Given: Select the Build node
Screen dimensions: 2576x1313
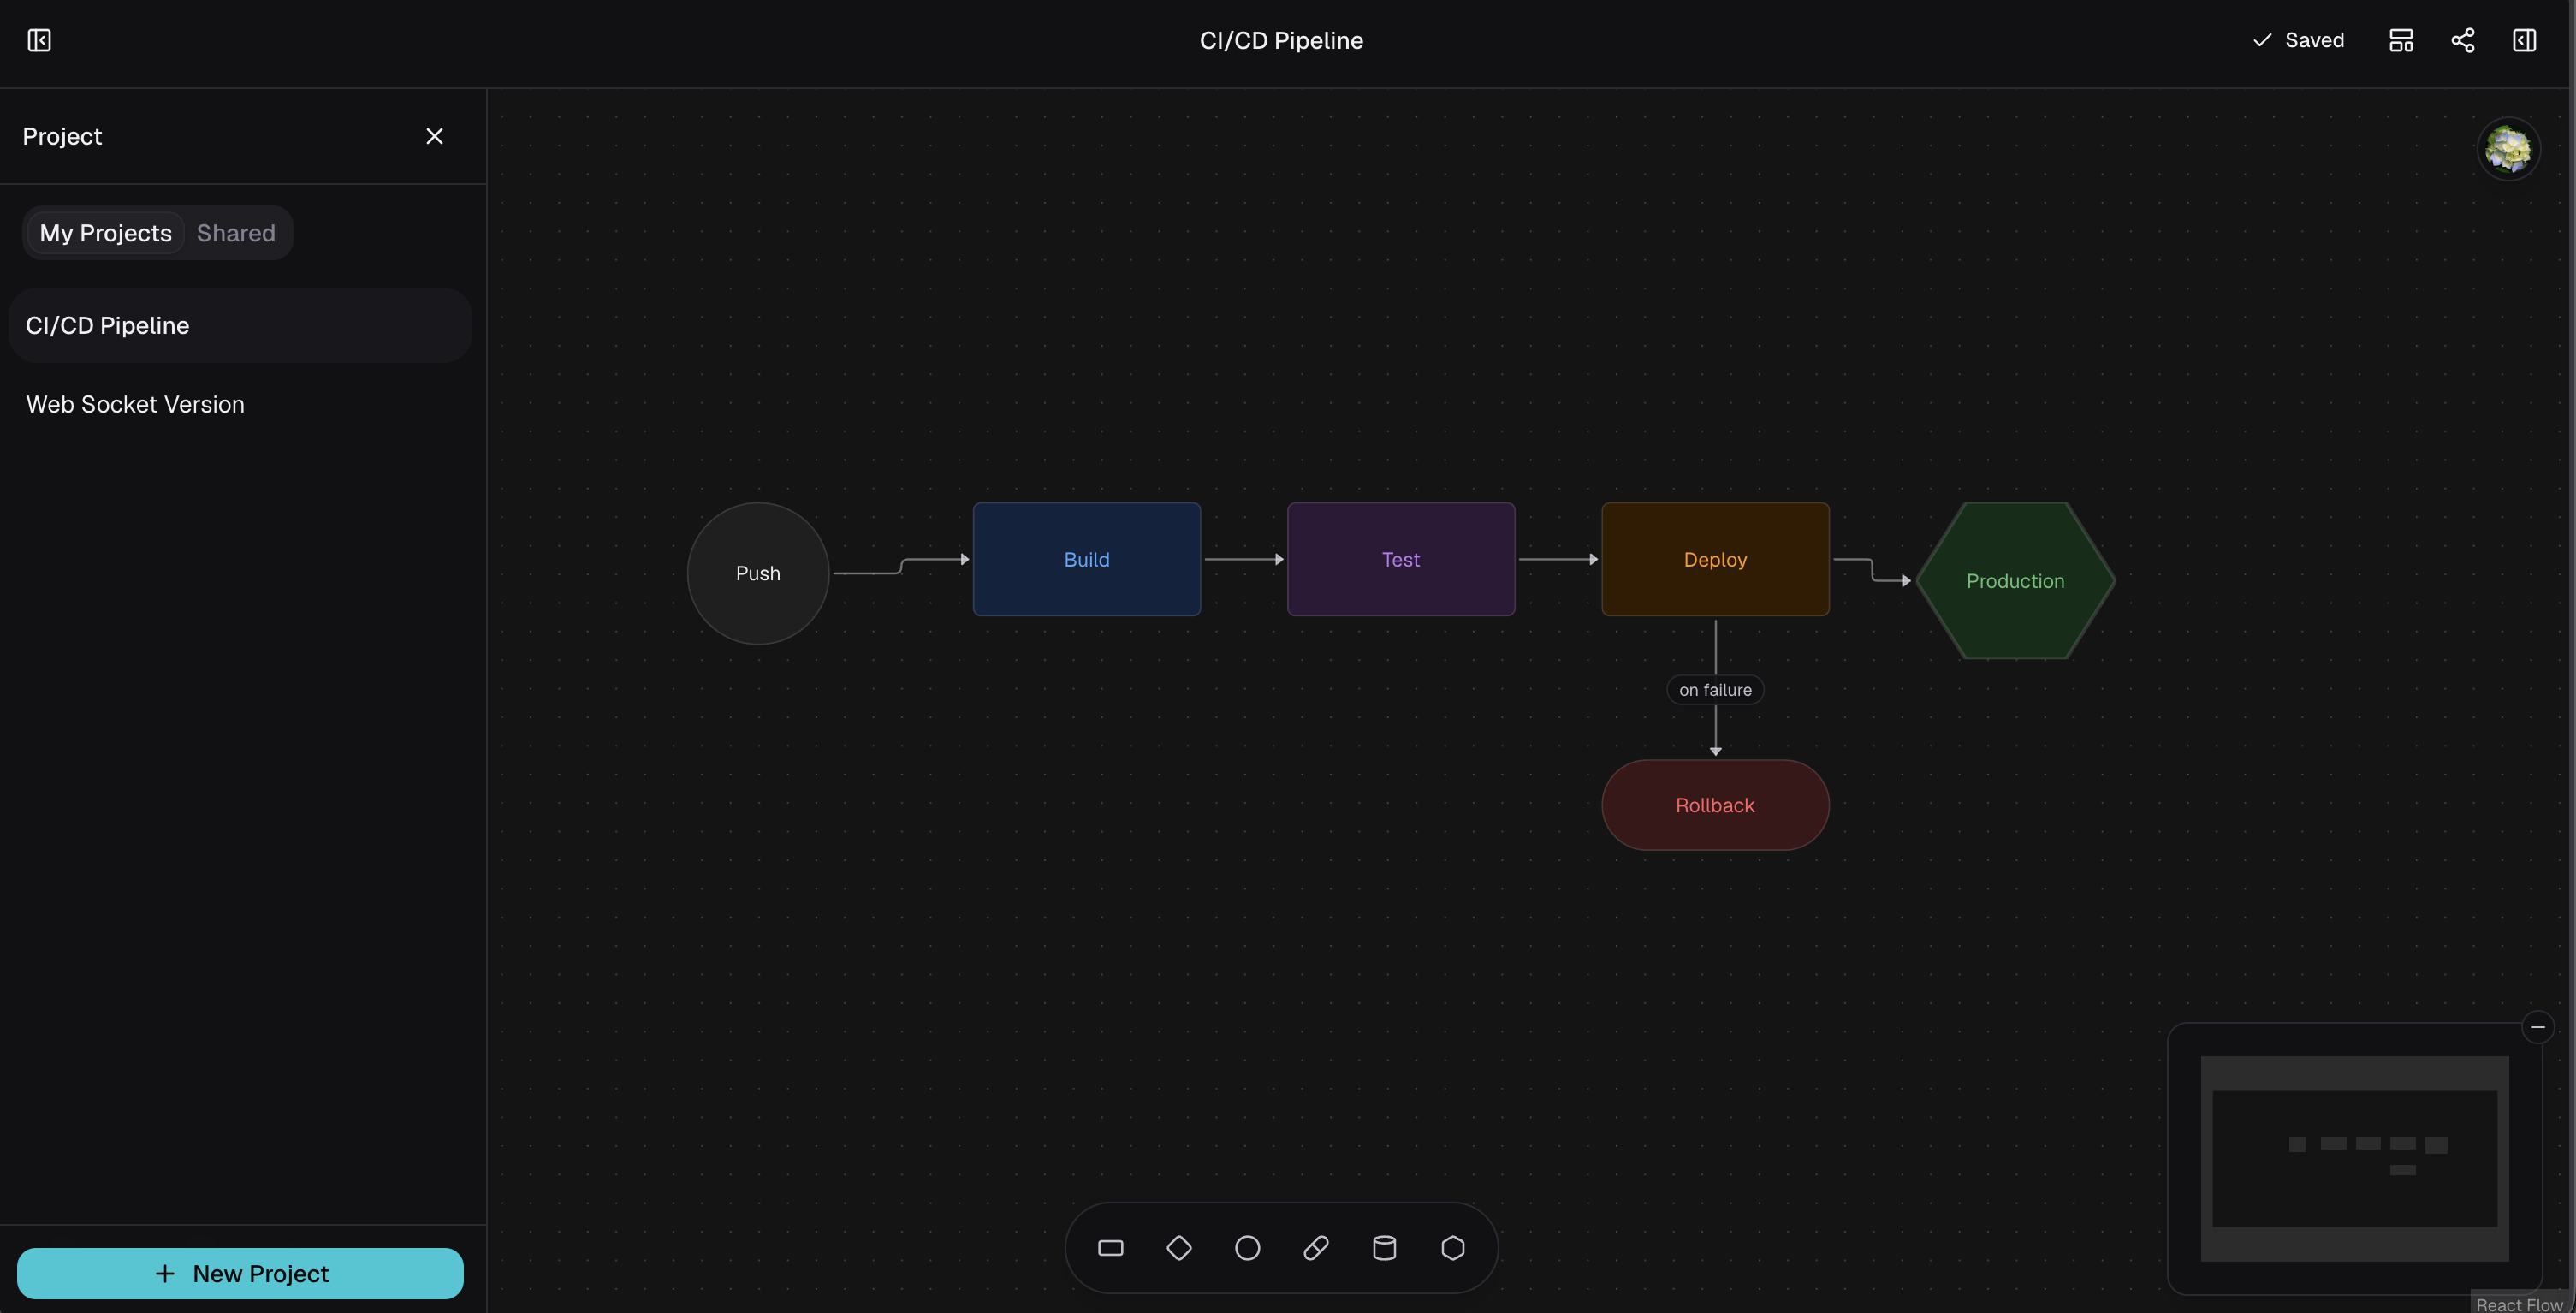Looking at the screenshot, I should point(1087,559).
